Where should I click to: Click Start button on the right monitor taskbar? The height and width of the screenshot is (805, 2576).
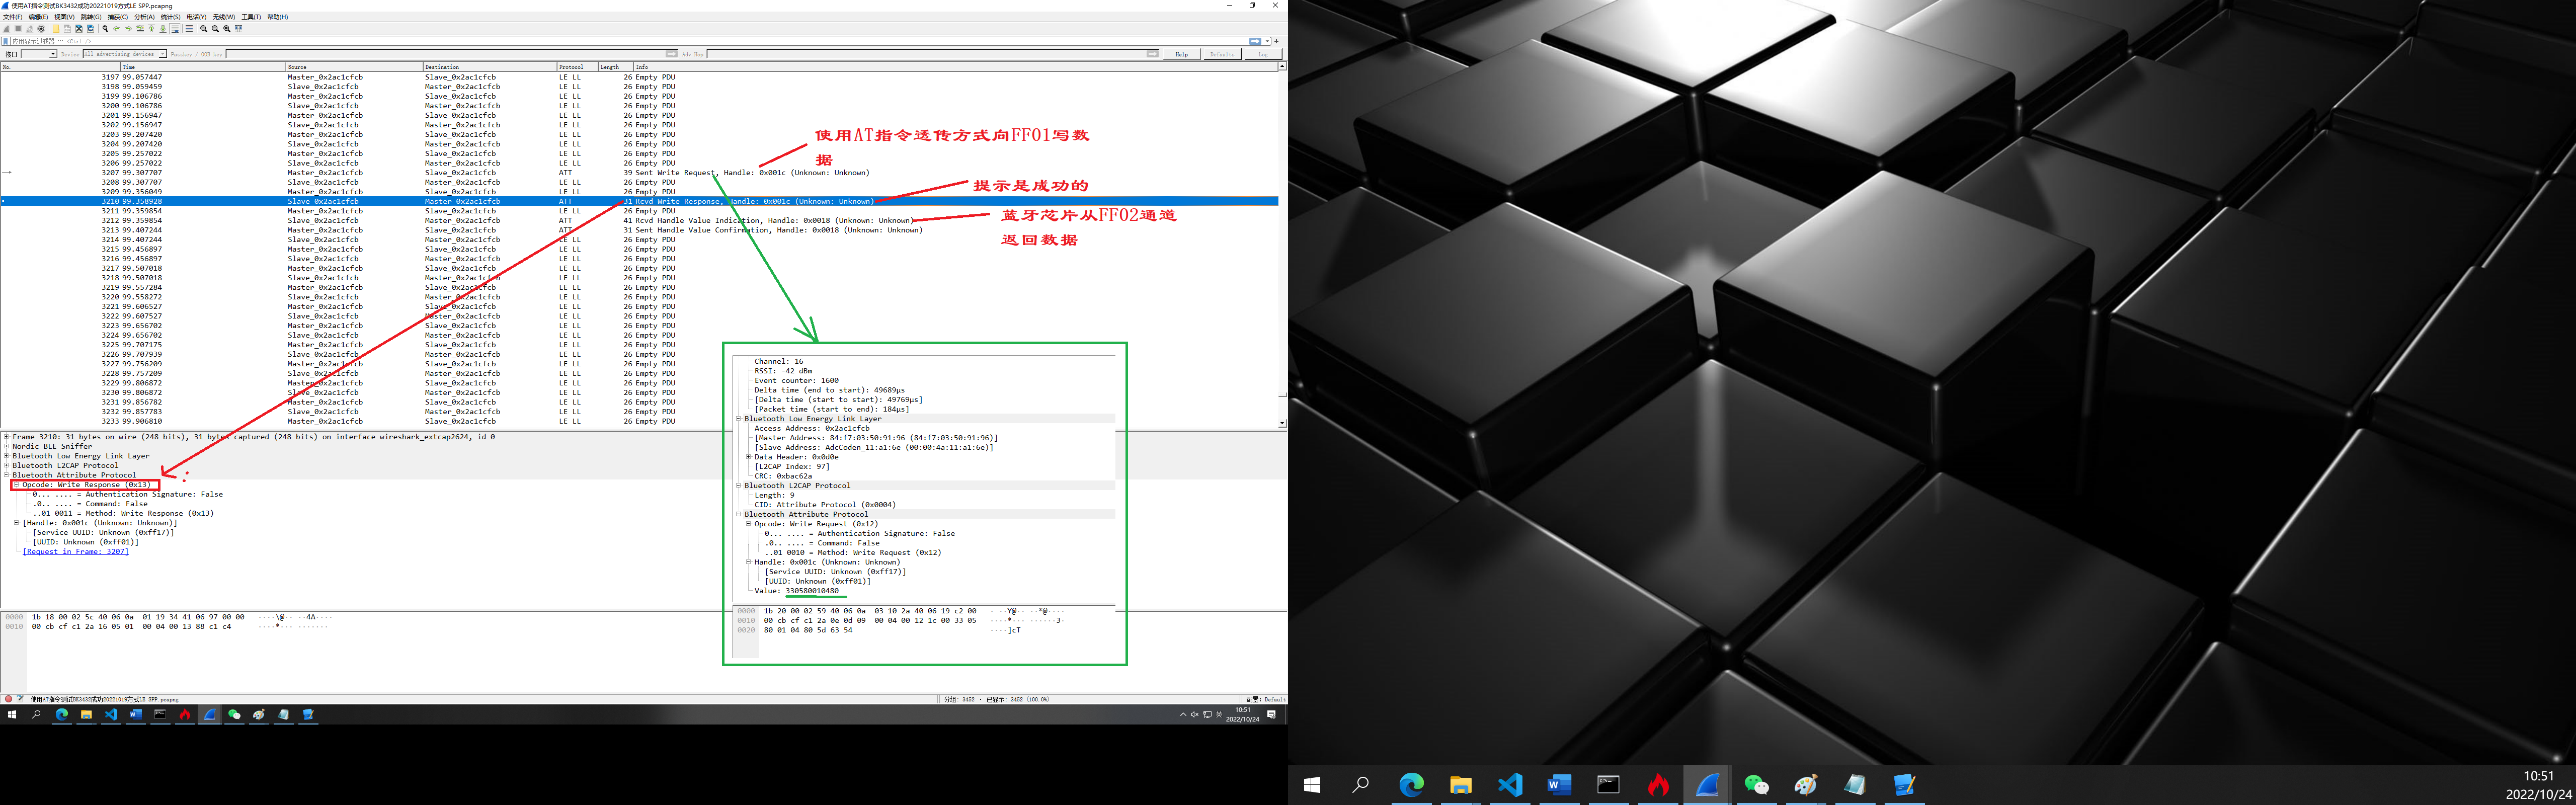tap(1312, 785)
